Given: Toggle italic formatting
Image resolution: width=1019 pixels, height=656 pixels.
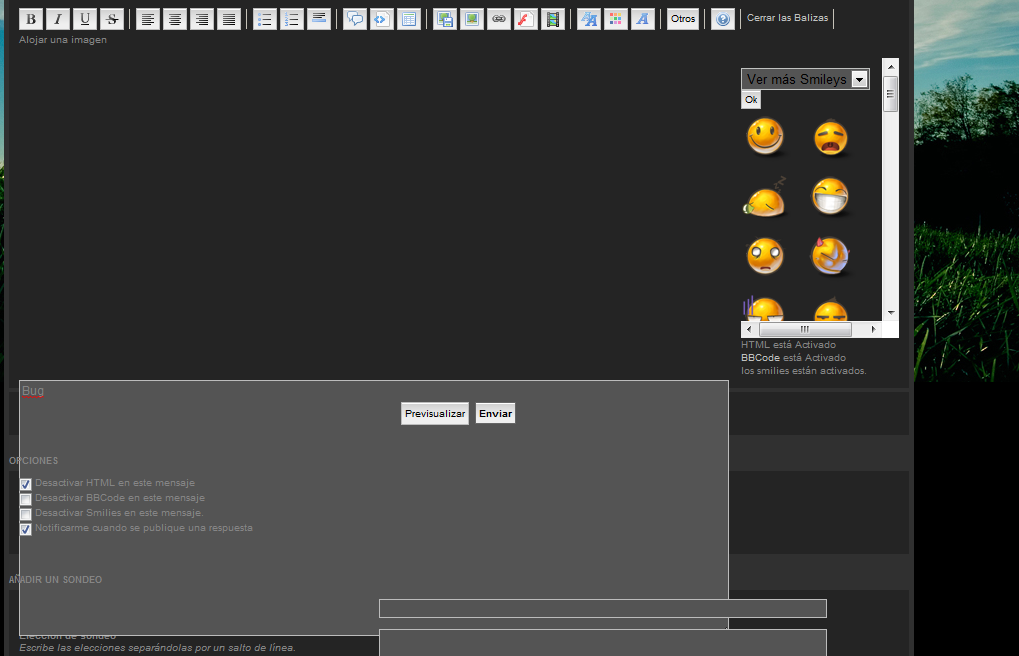Looking at the screenshot, I should coord(58,19).
